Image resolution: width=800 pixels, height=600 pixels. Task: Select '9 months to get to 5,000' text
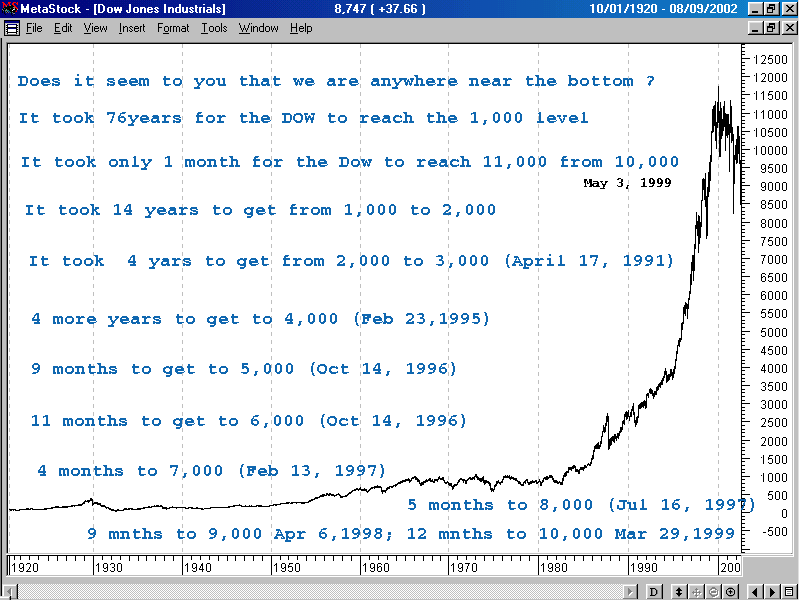pos(244,369)
